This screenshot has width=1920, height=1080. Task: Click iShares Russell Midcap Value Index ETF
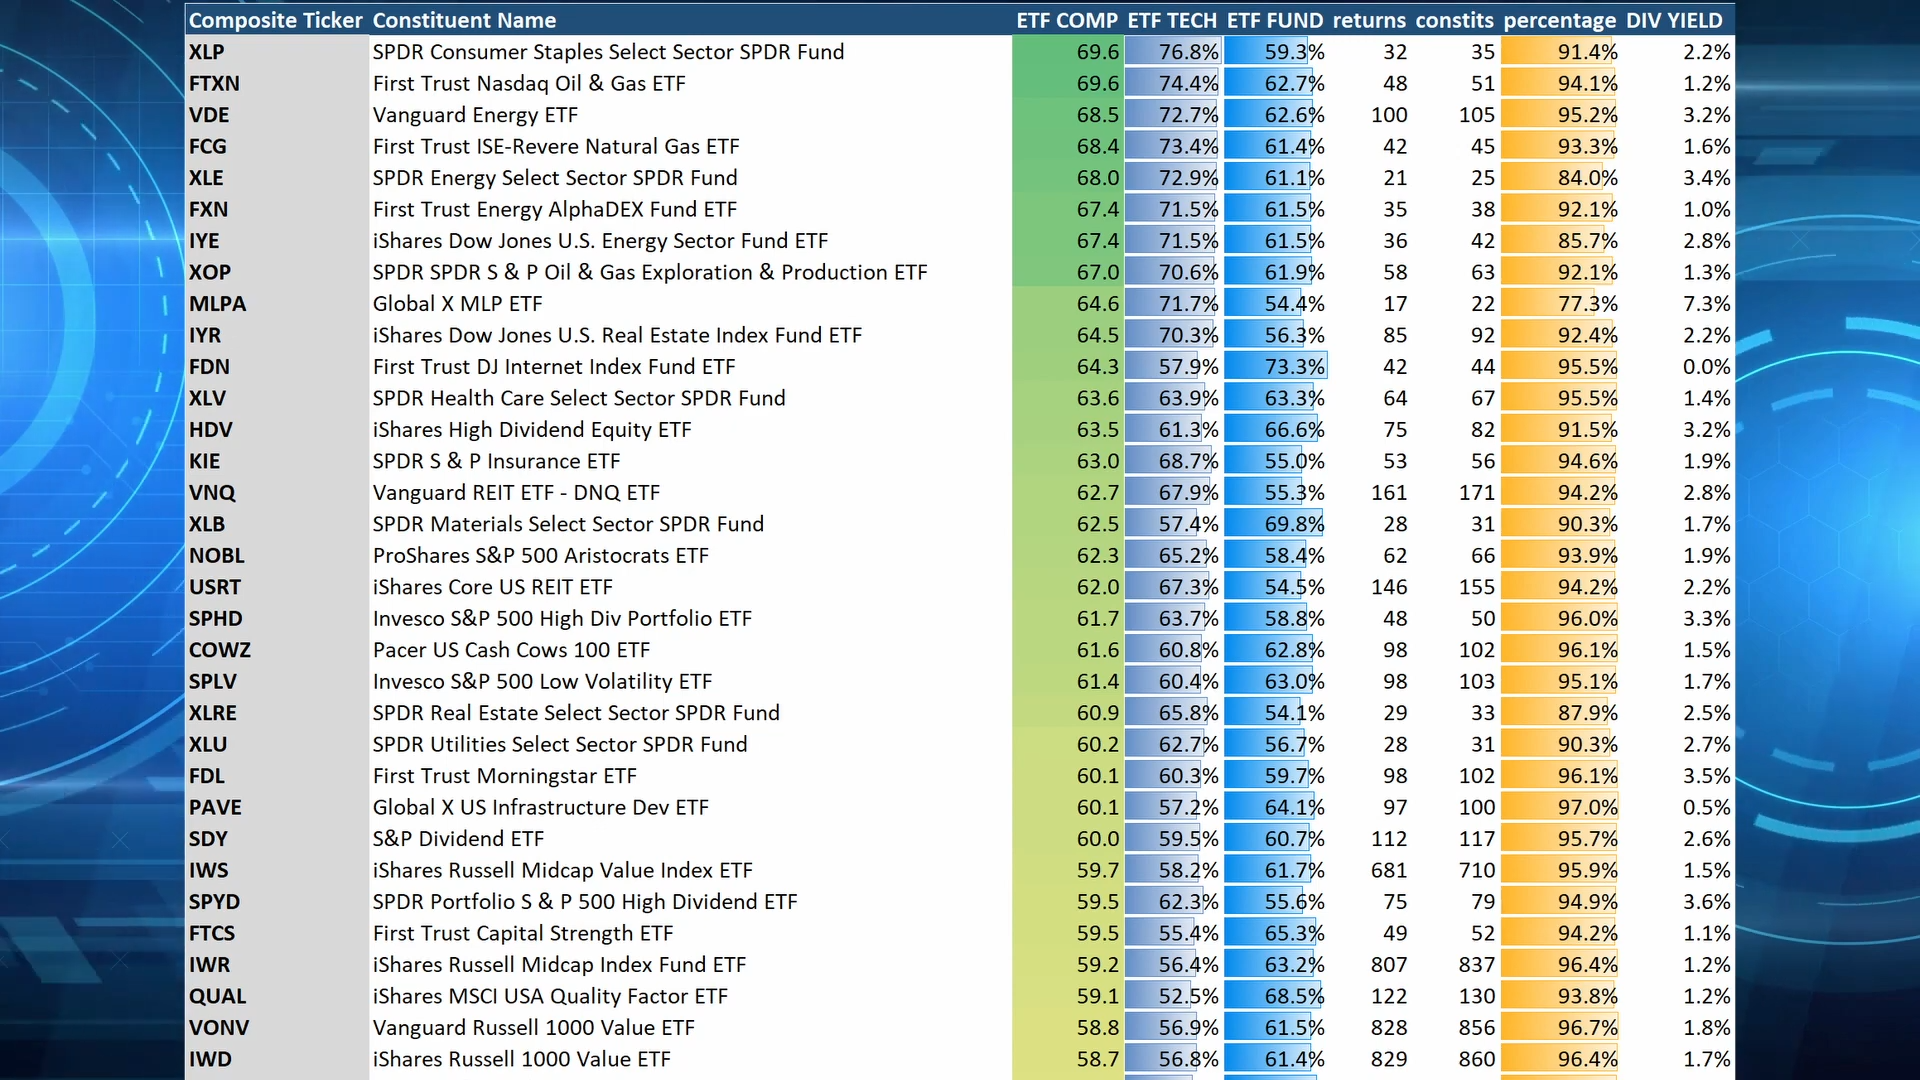click(563, 871)
